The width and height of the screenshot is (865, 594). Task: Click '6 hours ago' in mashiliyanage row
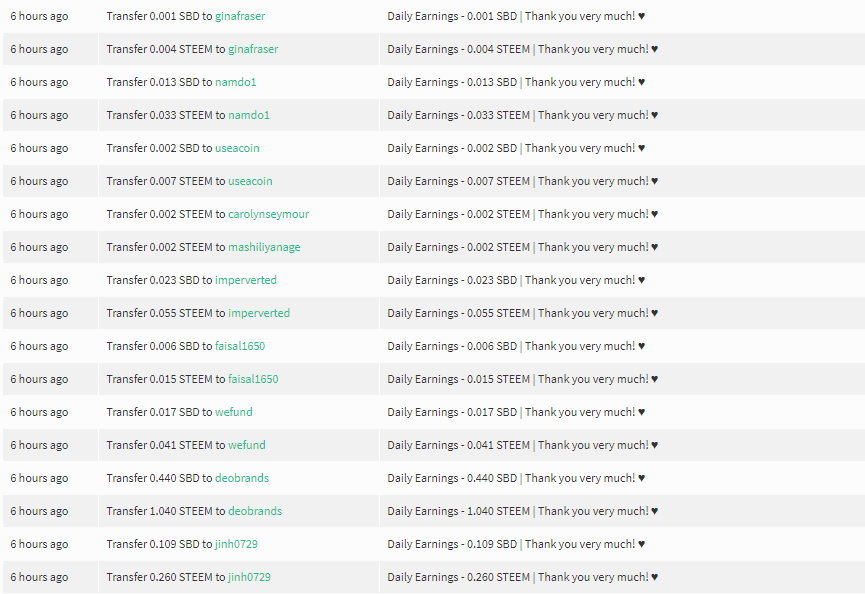click(x=39, y=248)
